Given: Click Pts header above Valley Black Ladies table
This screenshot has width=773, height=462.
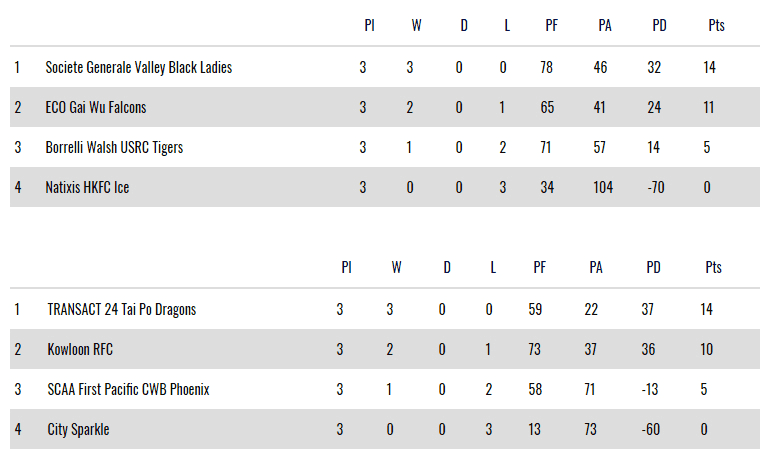Looking at the screenshot, I should coord(716,26).
